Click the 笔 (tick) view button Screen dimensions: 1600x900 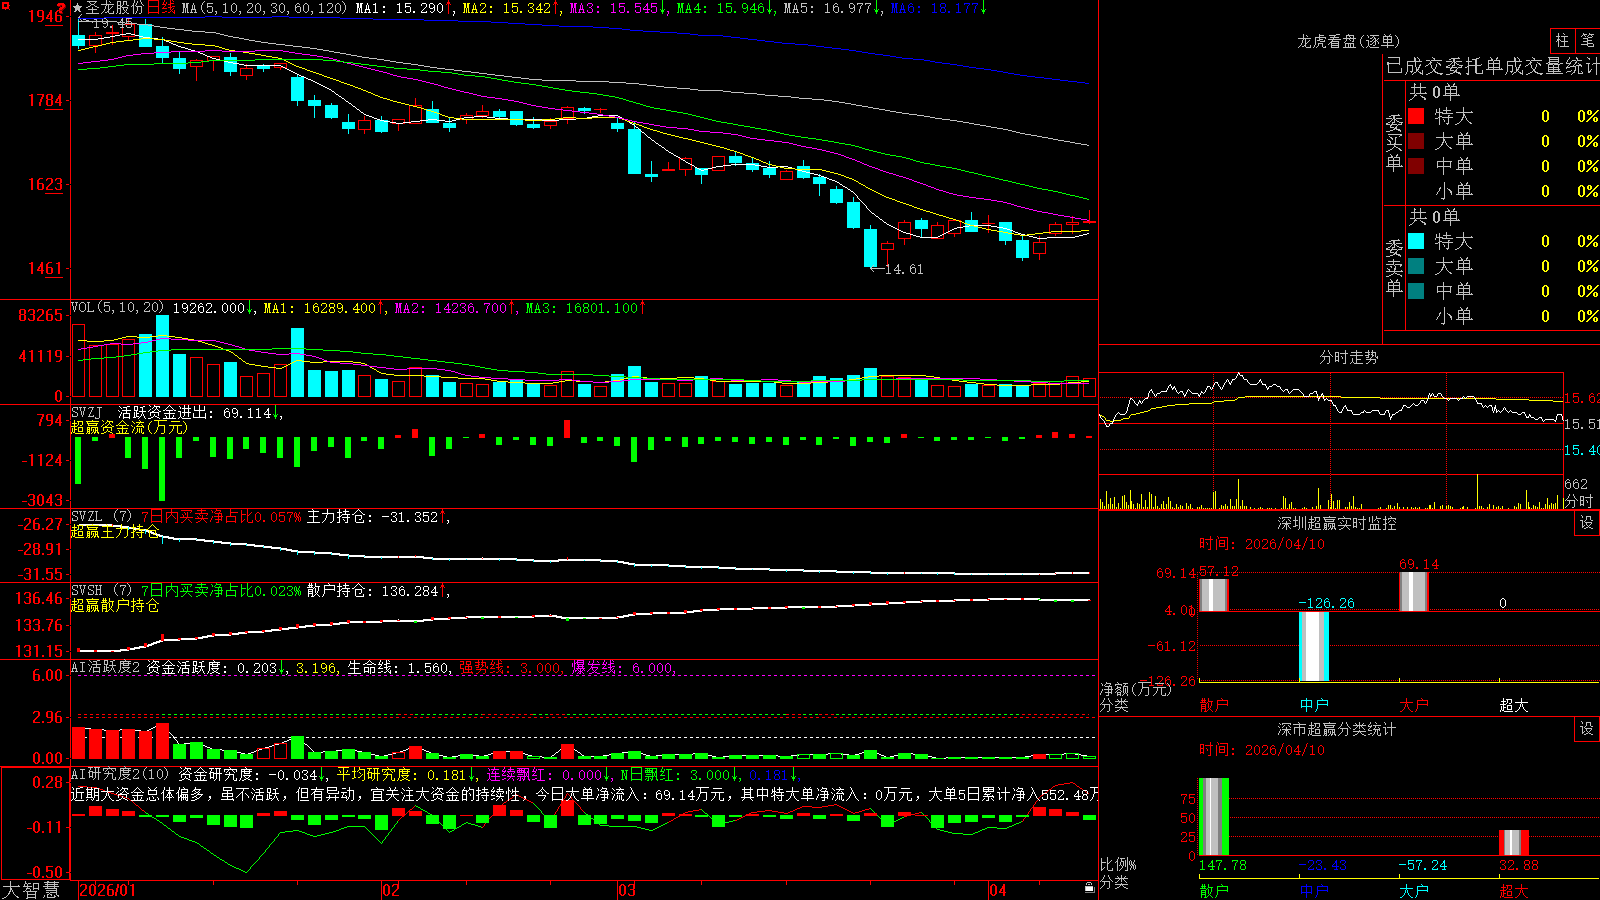[1587, 40]
